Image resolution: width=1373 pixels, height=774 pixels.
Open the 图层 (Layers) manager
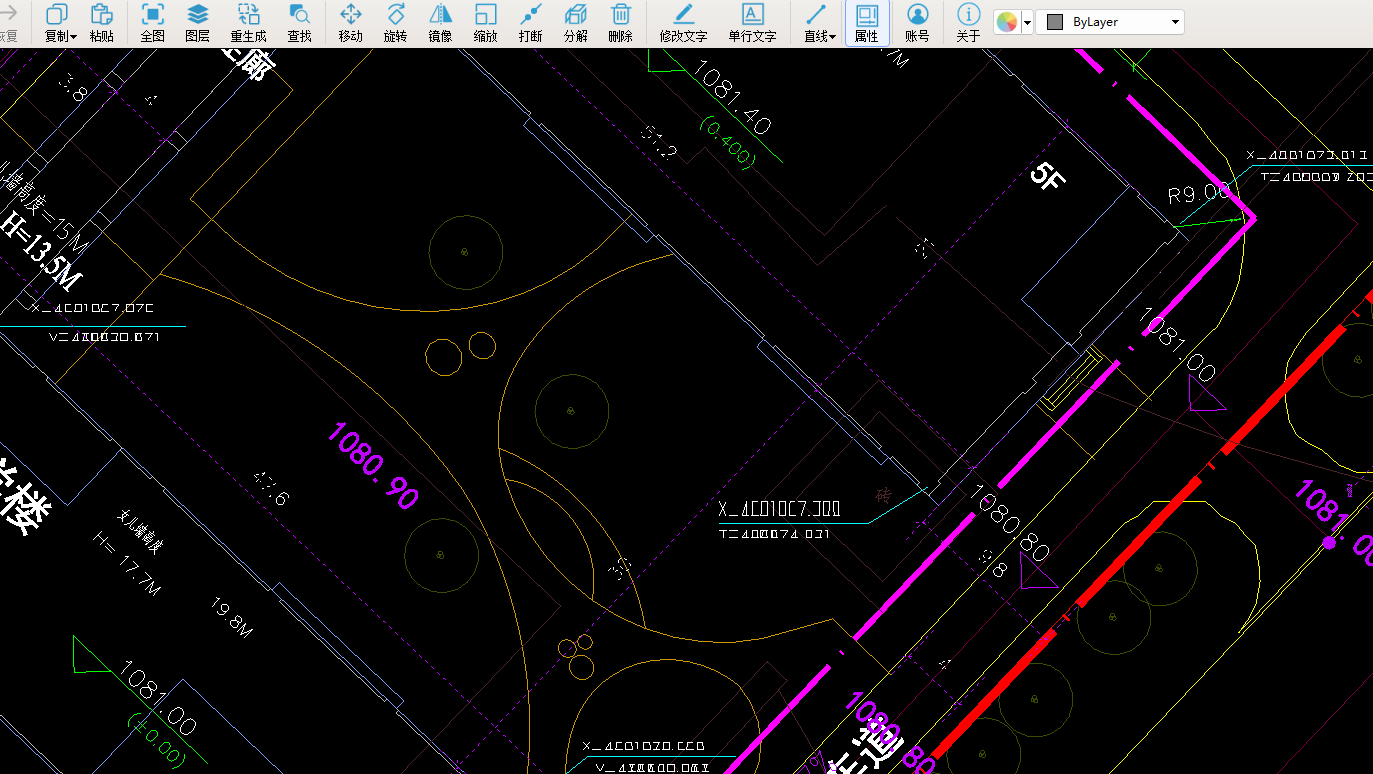198,23
